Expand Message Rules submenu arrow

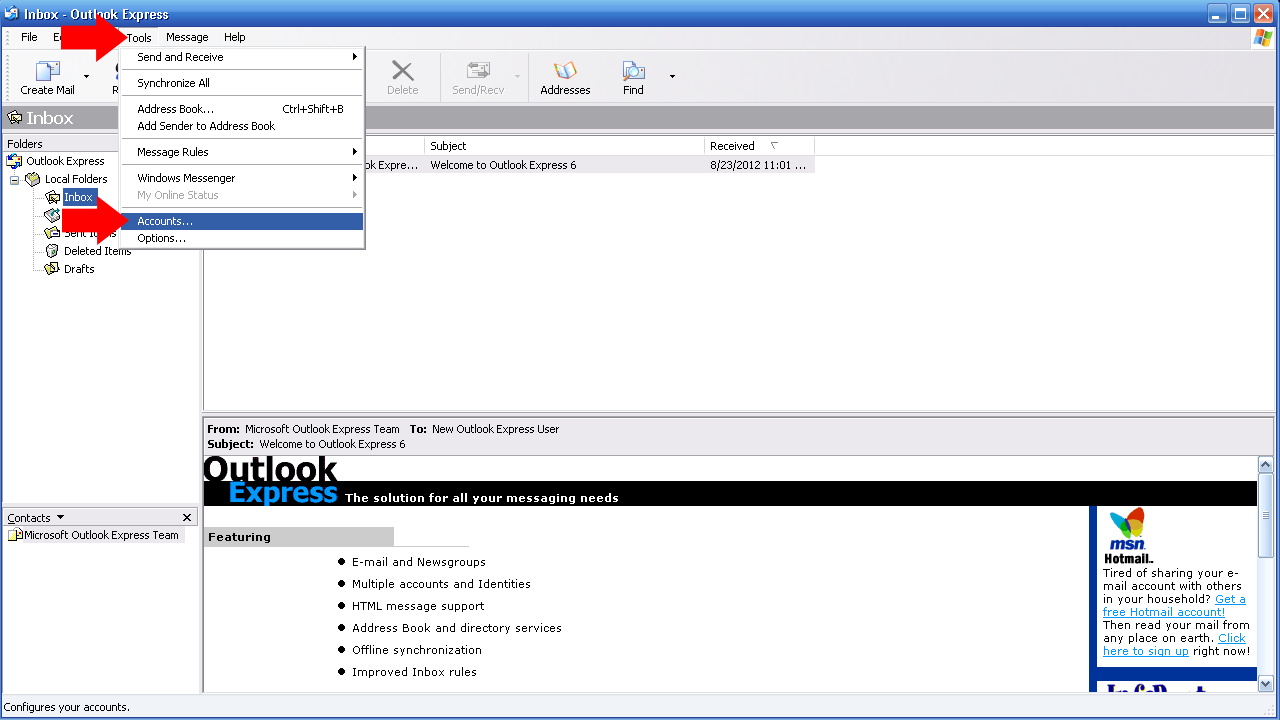pos(354,152)
